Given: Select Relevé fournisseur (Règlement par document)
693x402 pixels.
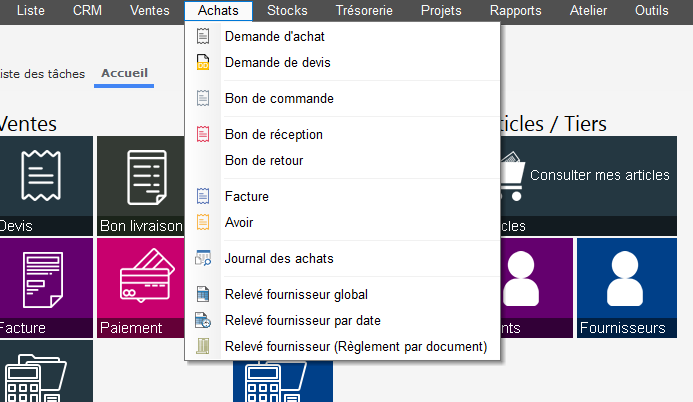Looking at the screenshot, I should coord(356,347).
